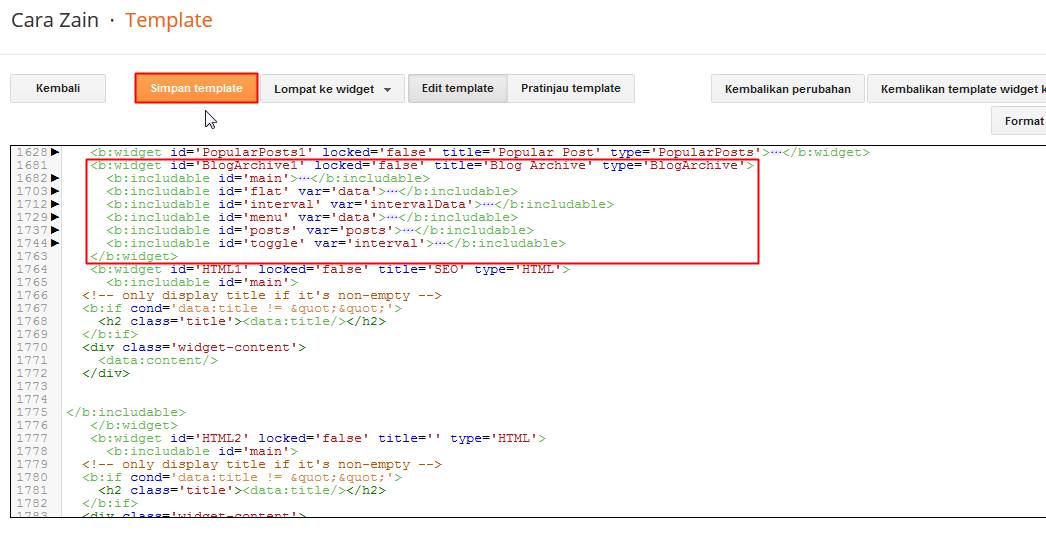This screenshot has width=1046, height=534.
Task: Click the Kembalikan perubahan button
Action: [x=788, y=89]
